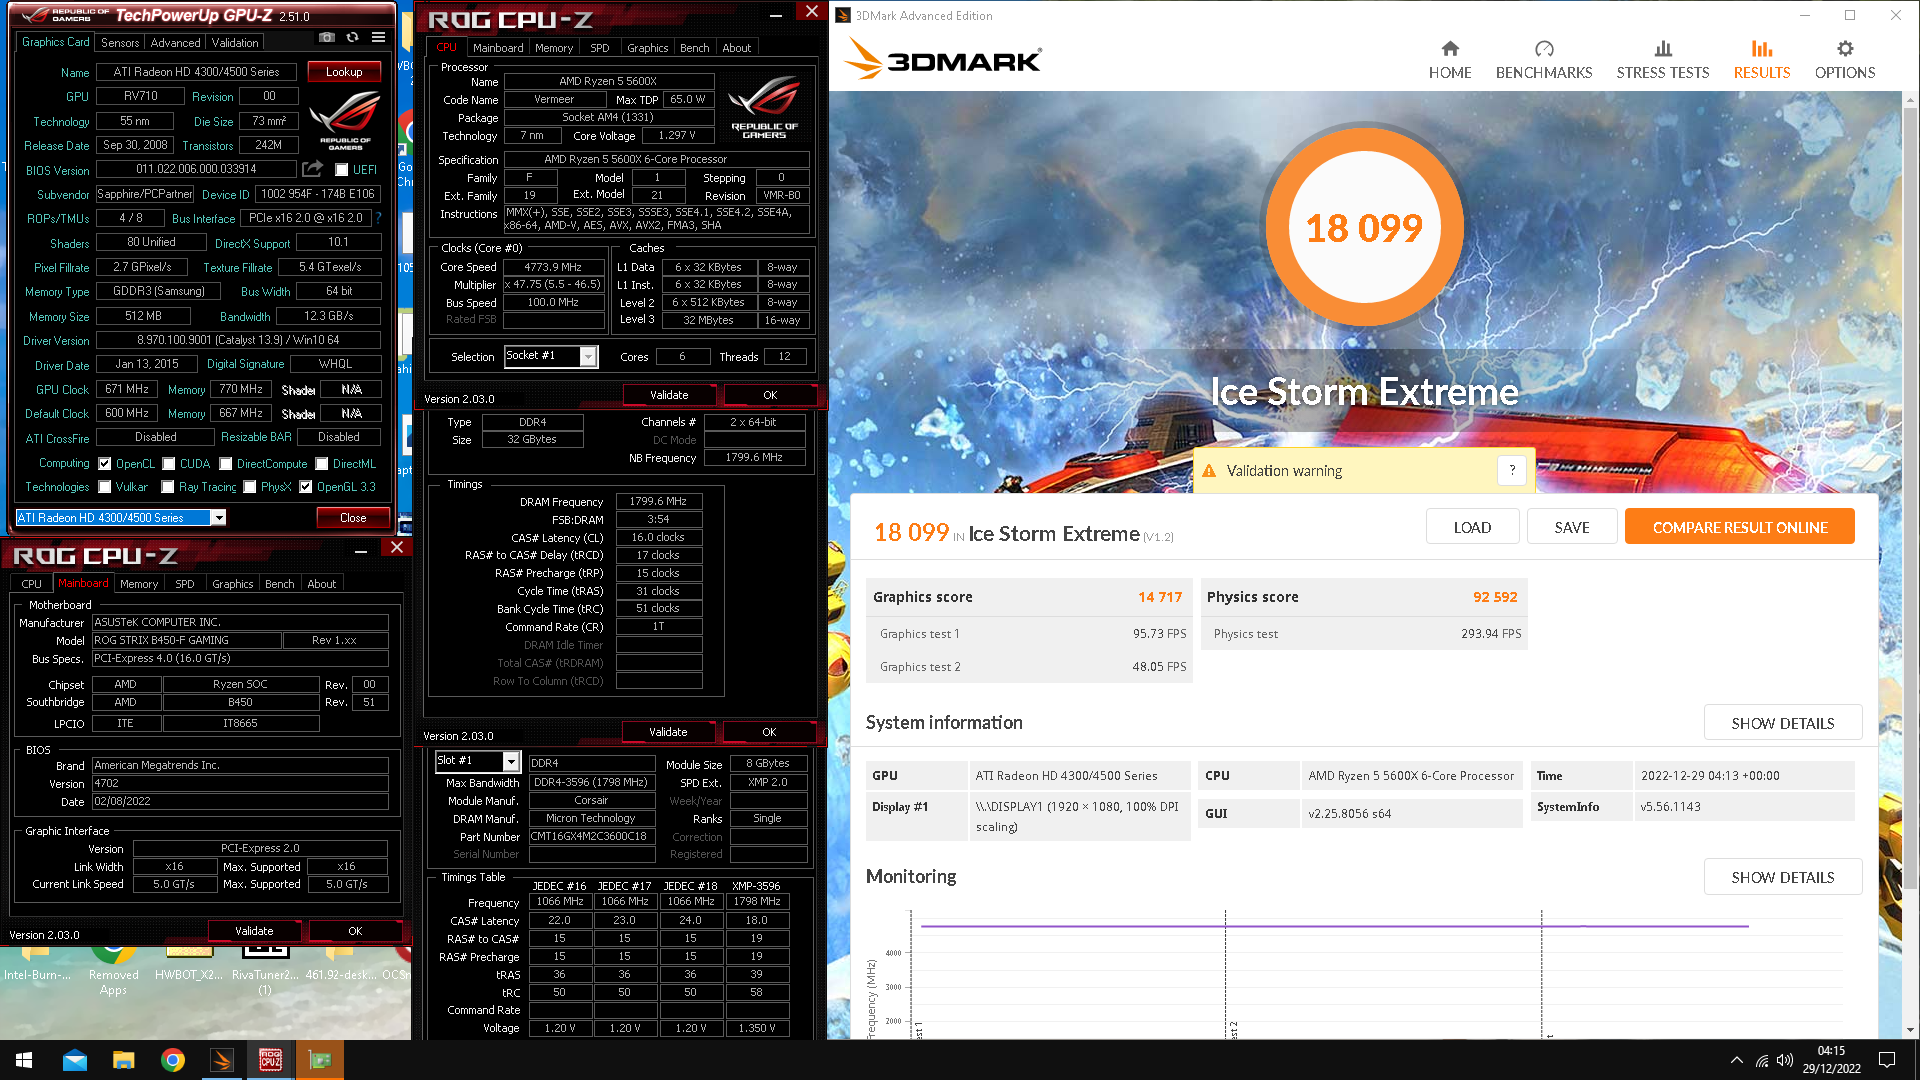Viewport: 1920px width, 1080px height.
Task: Open Bench tab in top CPU-Z window
Action: 694,48
